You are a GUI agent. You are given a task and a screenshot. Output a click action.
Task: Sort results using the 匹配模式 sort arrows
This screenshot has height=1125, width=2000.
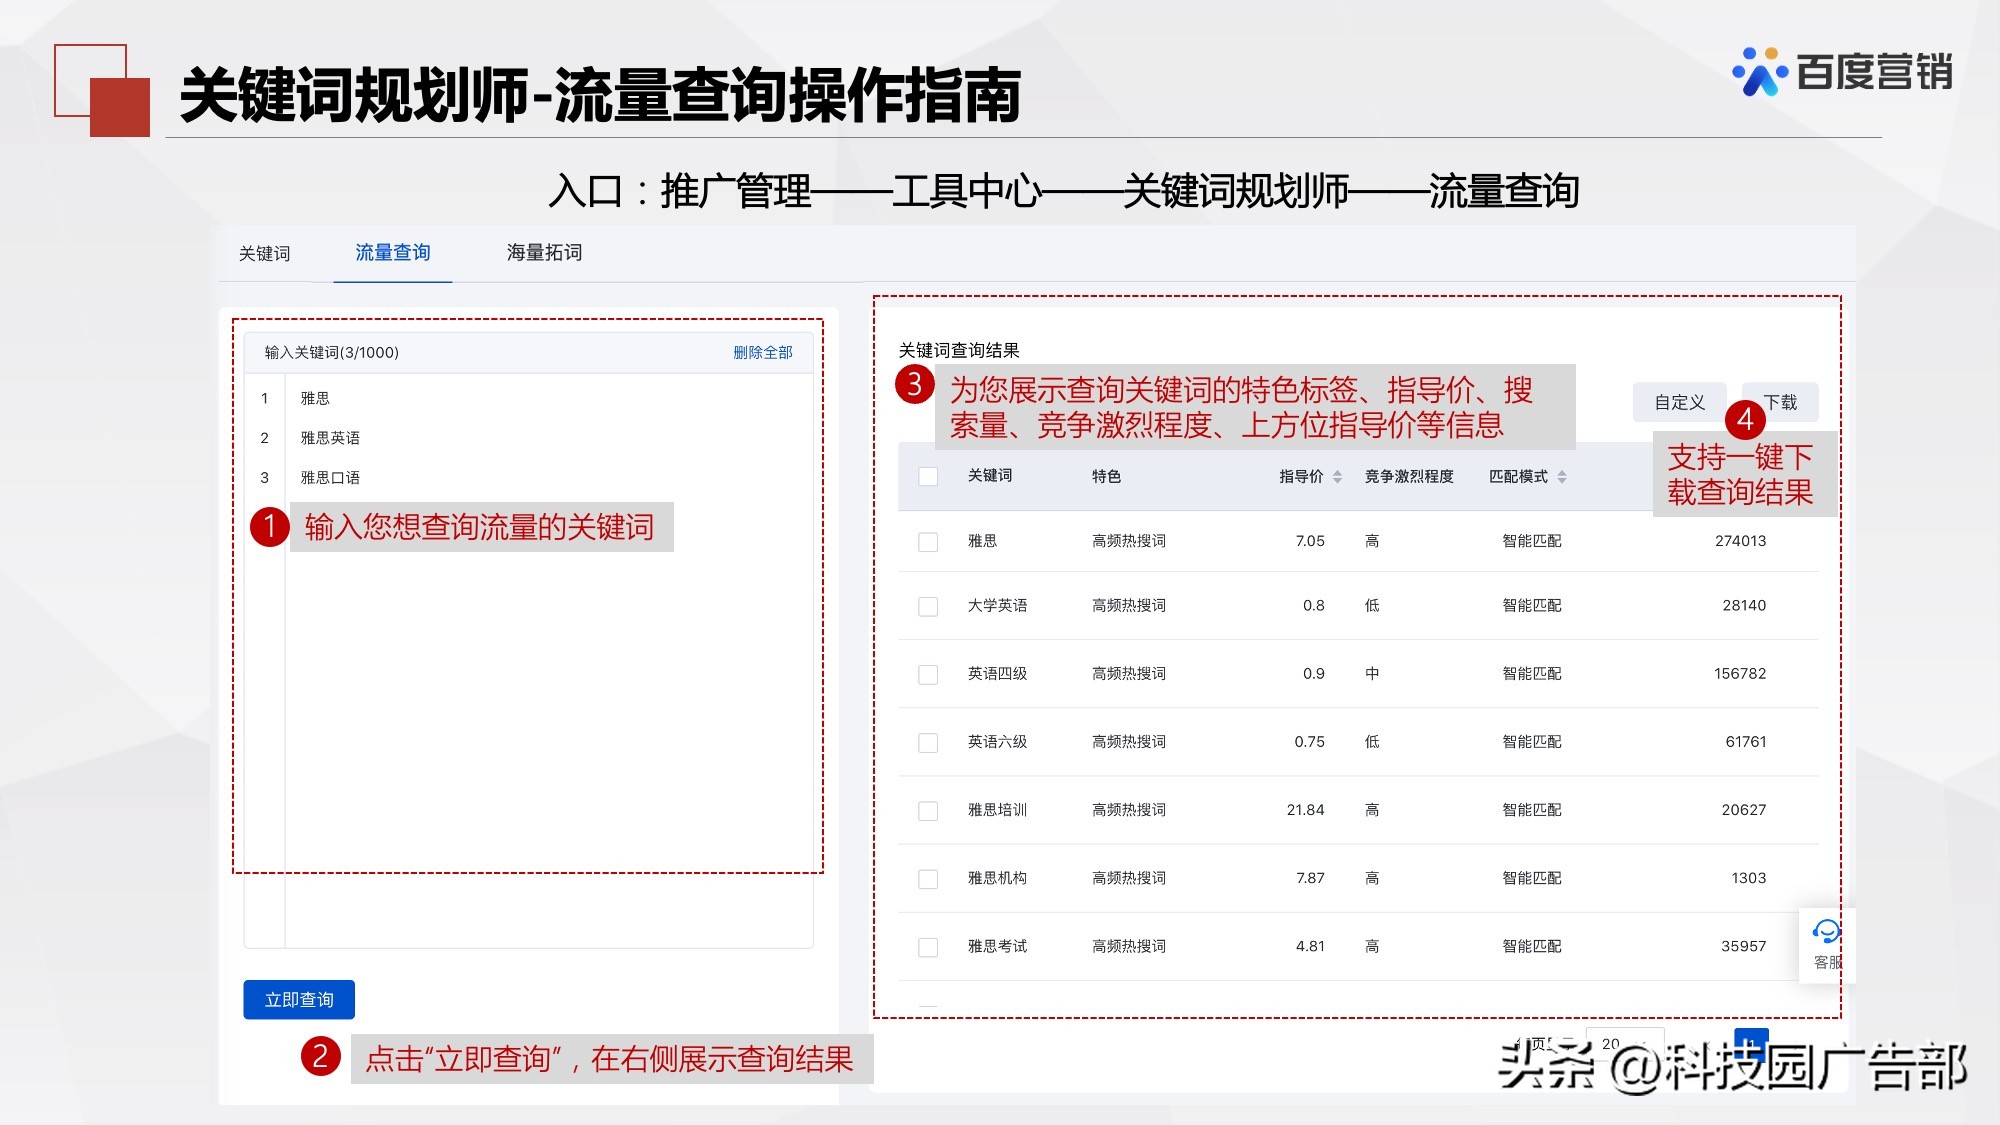pyautogui.click(x=1562, y=477)
